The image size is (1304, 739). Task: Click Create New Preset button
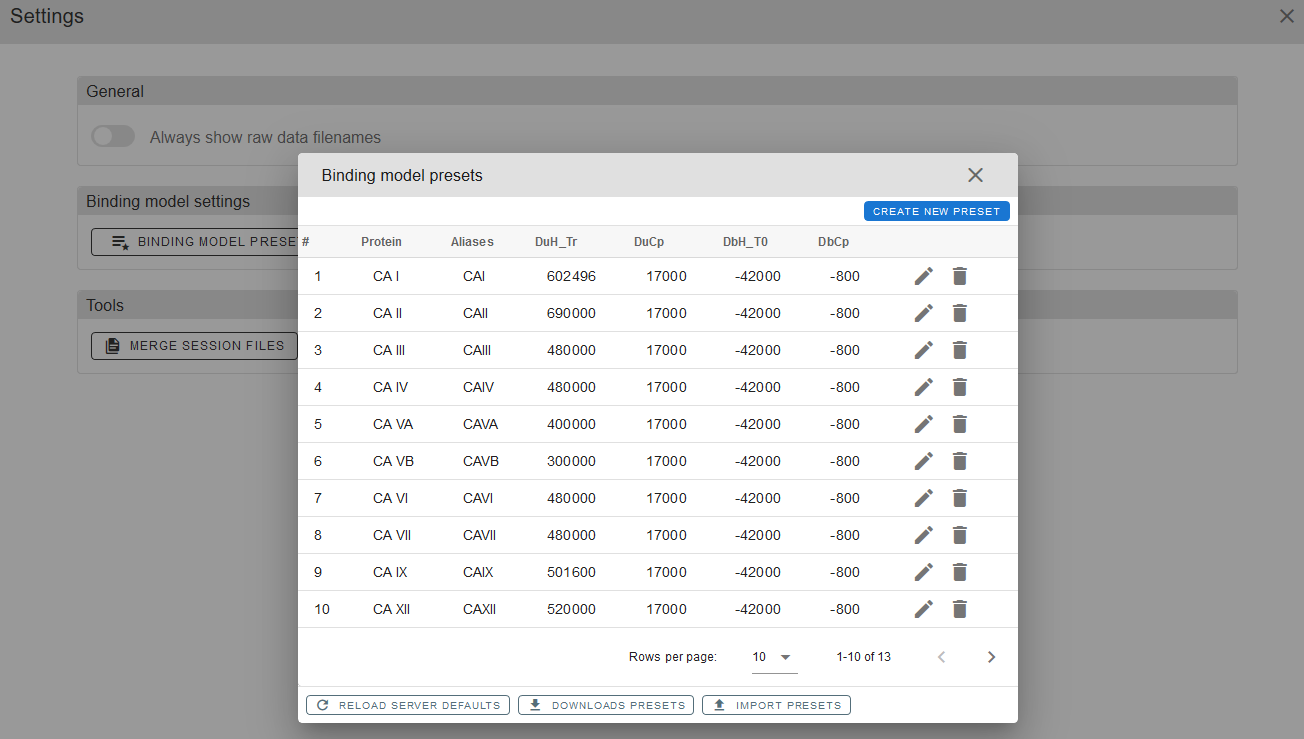936,211
